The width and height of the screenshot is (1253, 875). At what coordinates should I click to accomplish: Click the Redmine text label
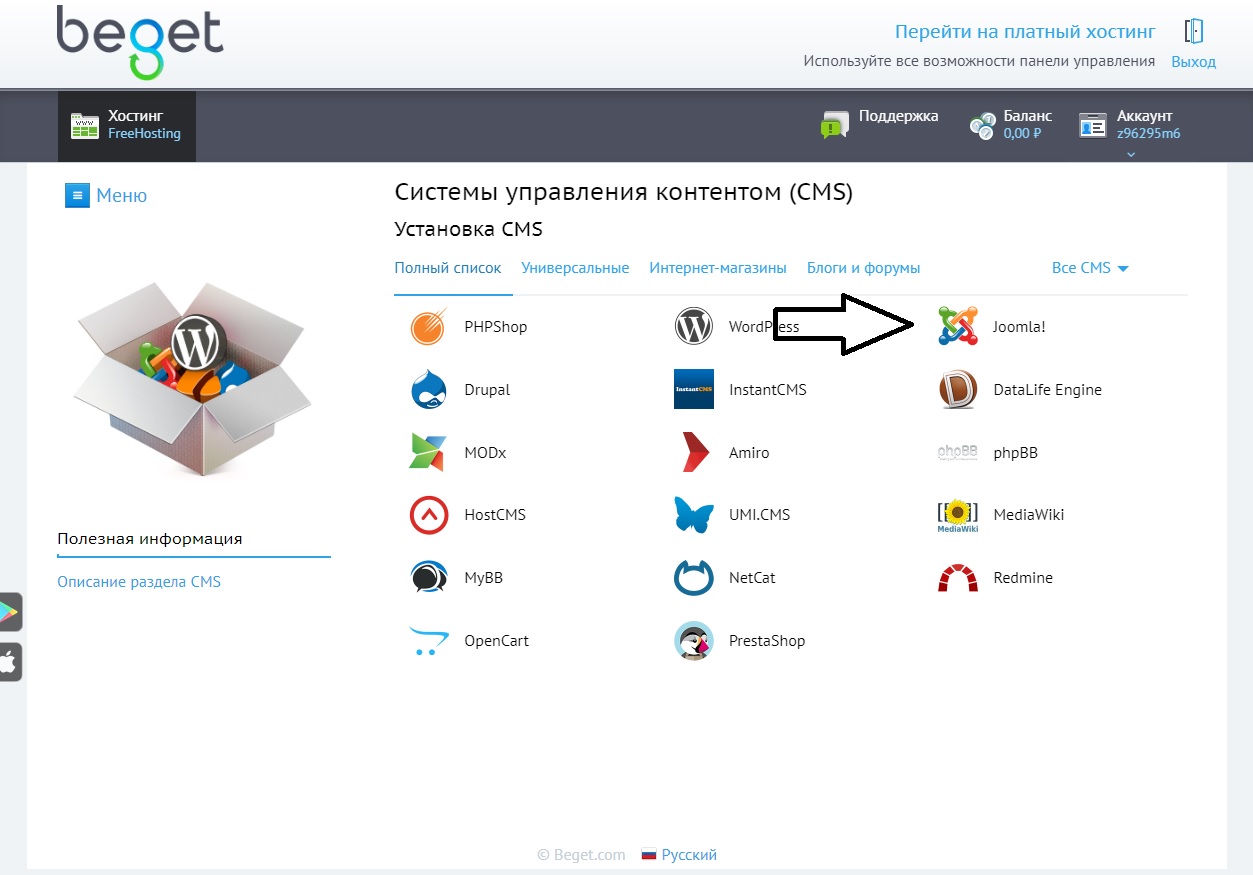pyautogui.click(x=1023, y=578)
